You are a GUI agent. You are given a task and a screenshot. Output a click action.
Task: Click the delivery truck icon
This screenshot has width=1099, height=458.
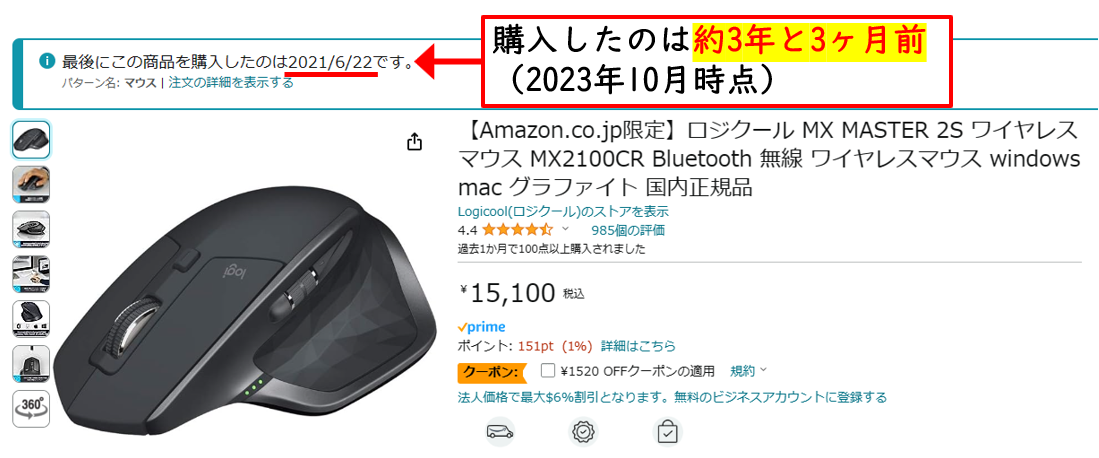[499, 432]
